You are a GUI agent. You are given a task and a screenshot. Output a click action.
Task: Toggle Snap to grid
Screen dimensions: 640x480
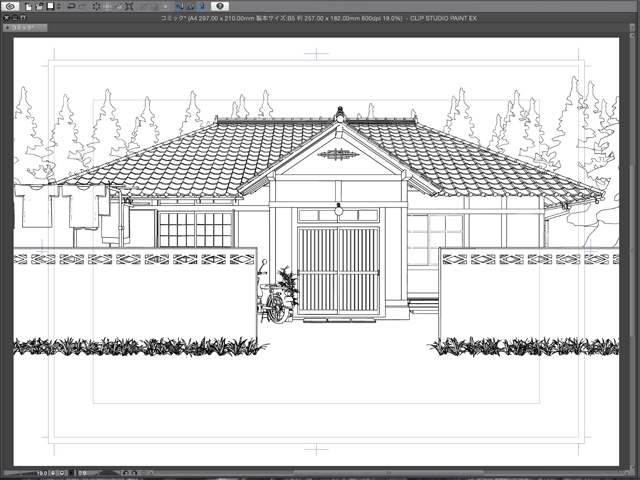pyautogui.click(x=202, y=7)
